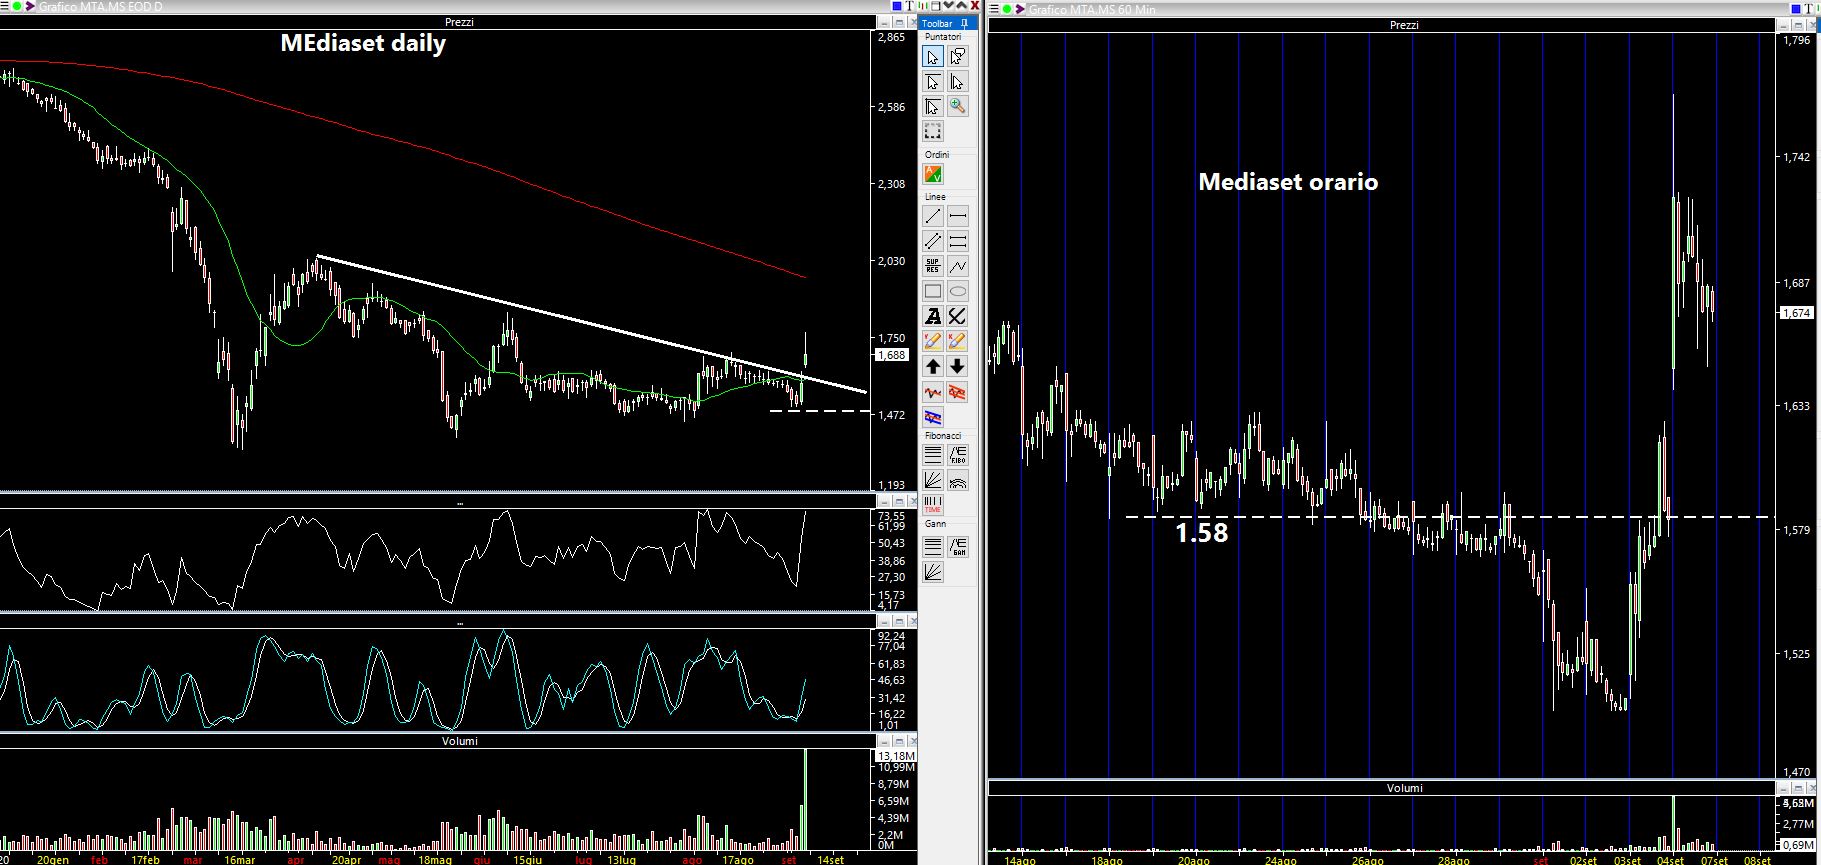Viewport: 1821px width, 865px height.
Task: Select the standard arrow pointer tool
Action: pyautogui.click(x=932, y=57)
